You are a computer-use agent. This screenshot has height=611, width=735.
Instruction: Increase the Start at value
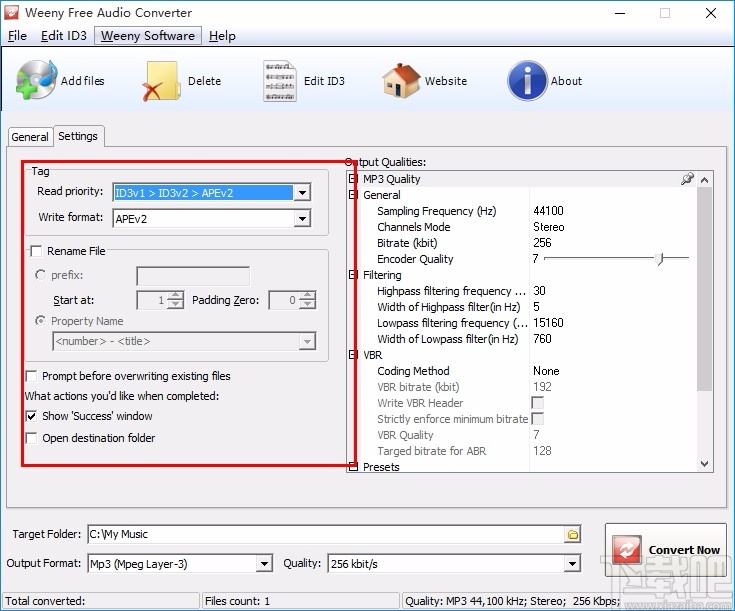tap(175, 295)
